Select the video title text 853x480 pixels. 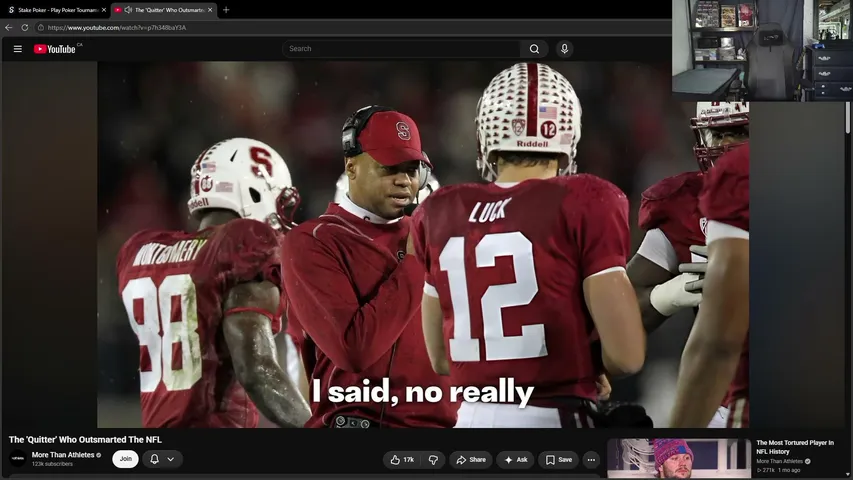click(85, 440)
